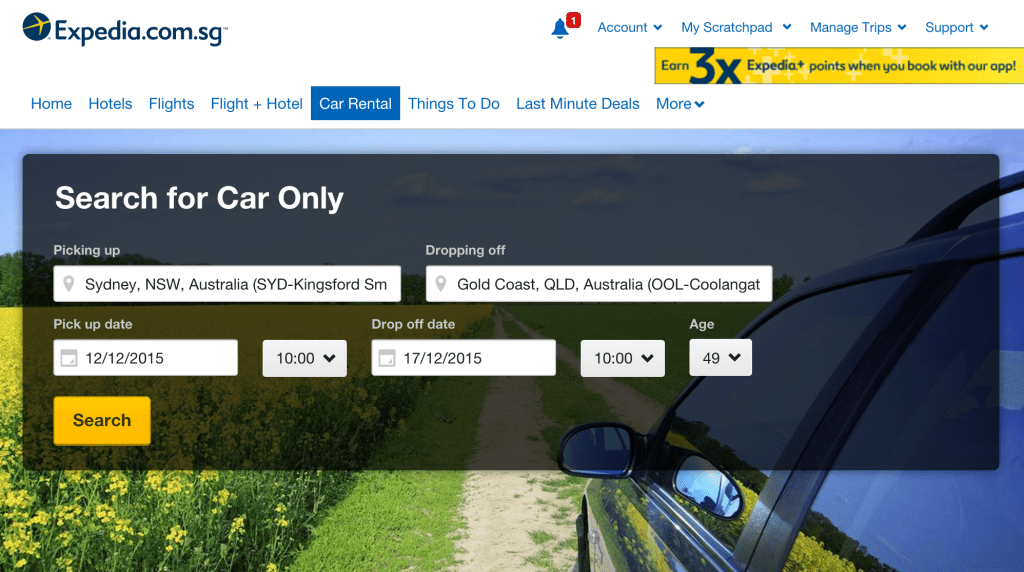Expand the Account dropdown
Screen dimensions: 1024x572
coord(630,27)
